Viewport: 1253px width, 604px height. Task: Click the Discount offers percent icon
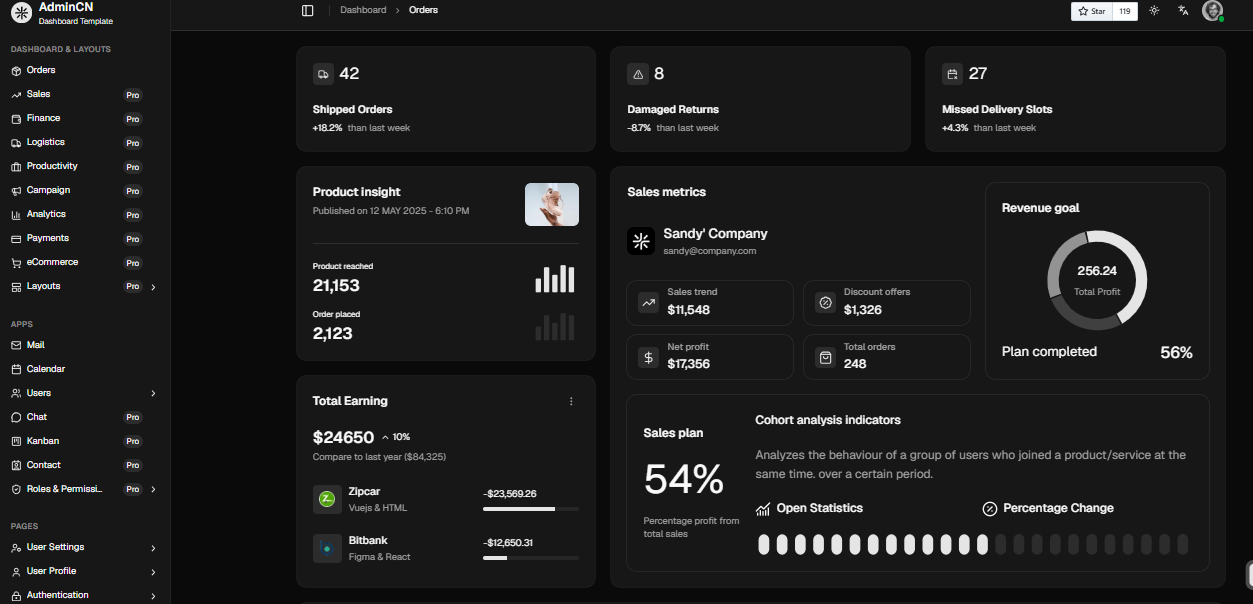pyautogui.click(x=825, y=302)
